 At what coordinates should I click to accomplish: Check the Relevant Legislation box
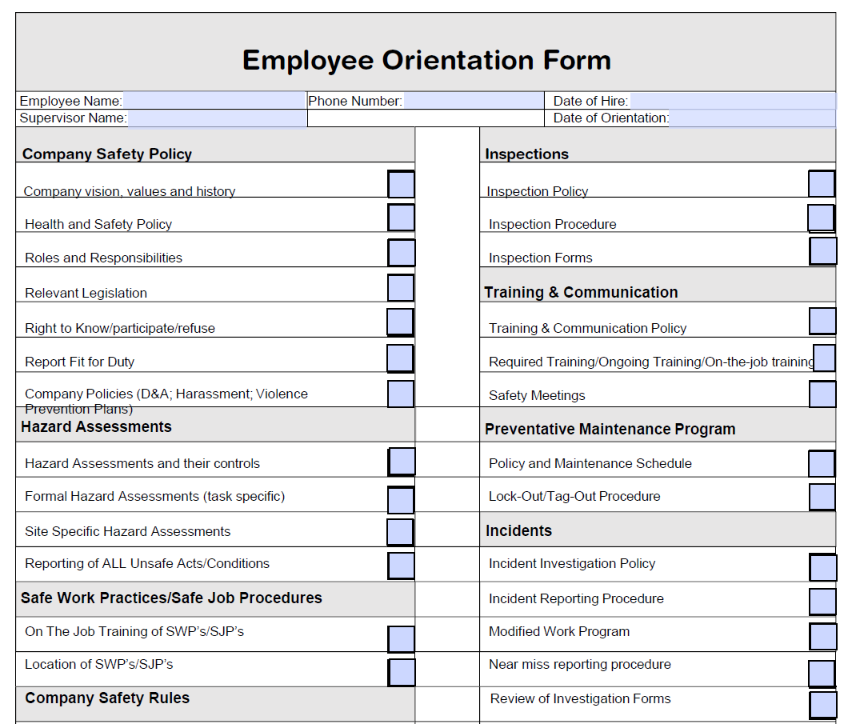401,288
